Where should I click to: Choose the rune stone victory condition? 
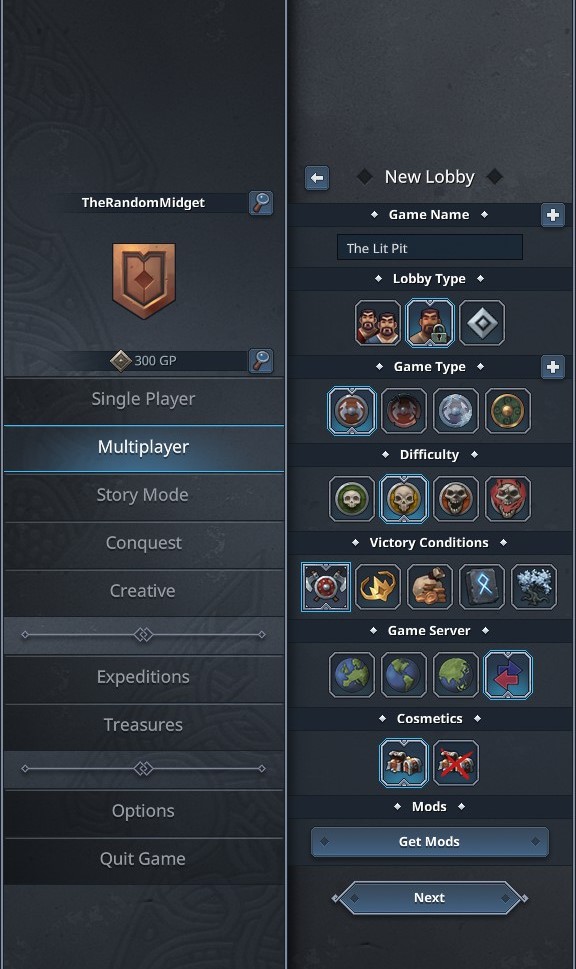(481, 586)
